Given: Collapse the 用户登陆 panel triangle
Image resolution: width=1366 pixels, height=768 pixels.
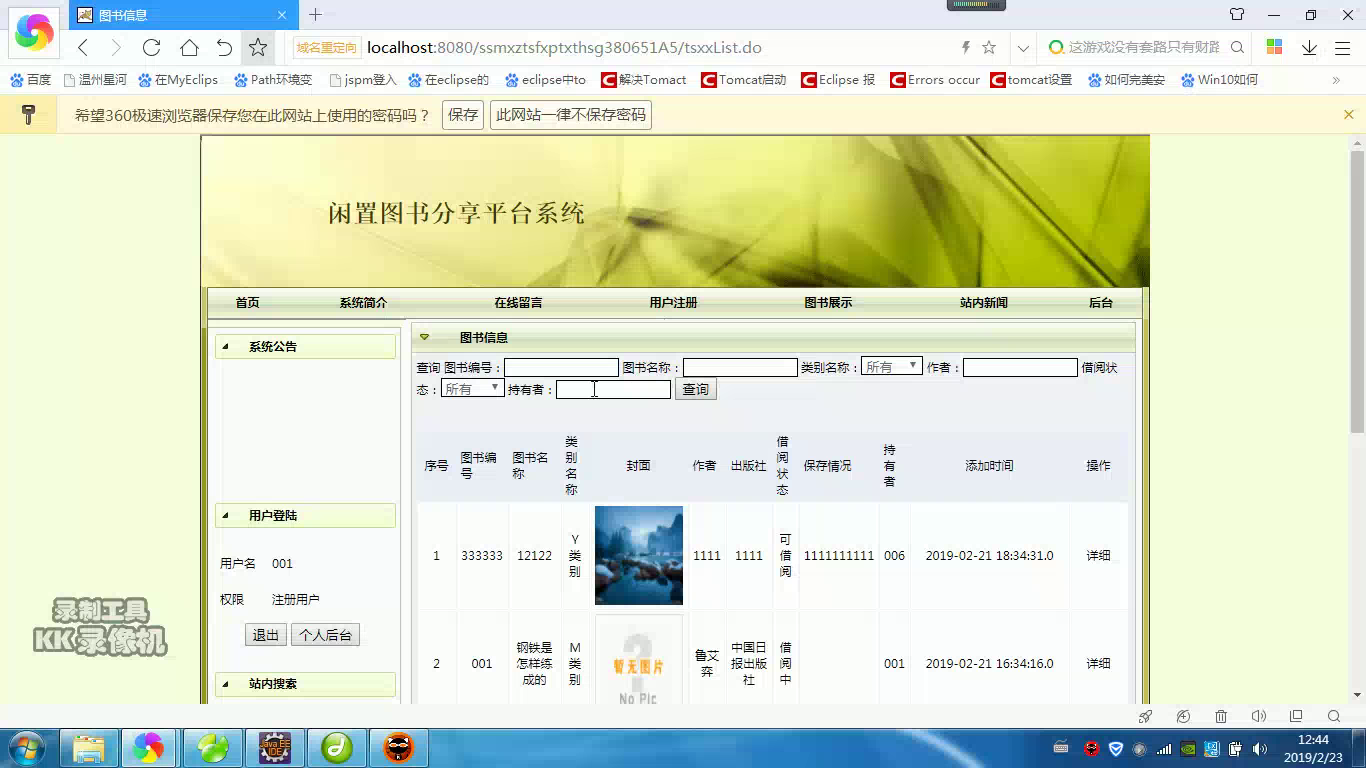Looking at the screenshot, I should (225, 515).
